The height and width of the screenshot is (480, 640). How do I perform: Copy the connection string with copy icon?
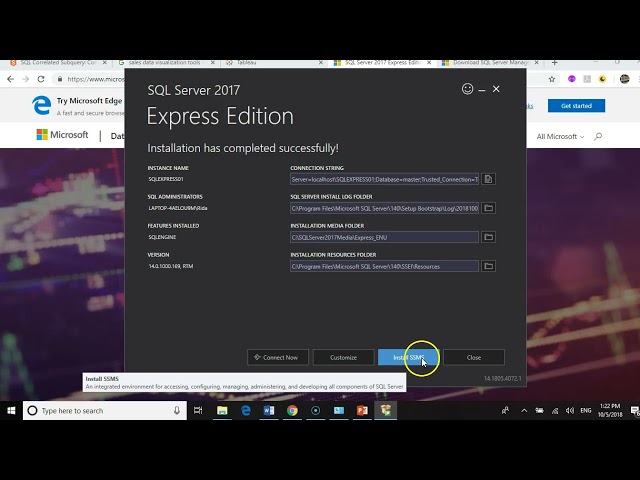(488, 179)
